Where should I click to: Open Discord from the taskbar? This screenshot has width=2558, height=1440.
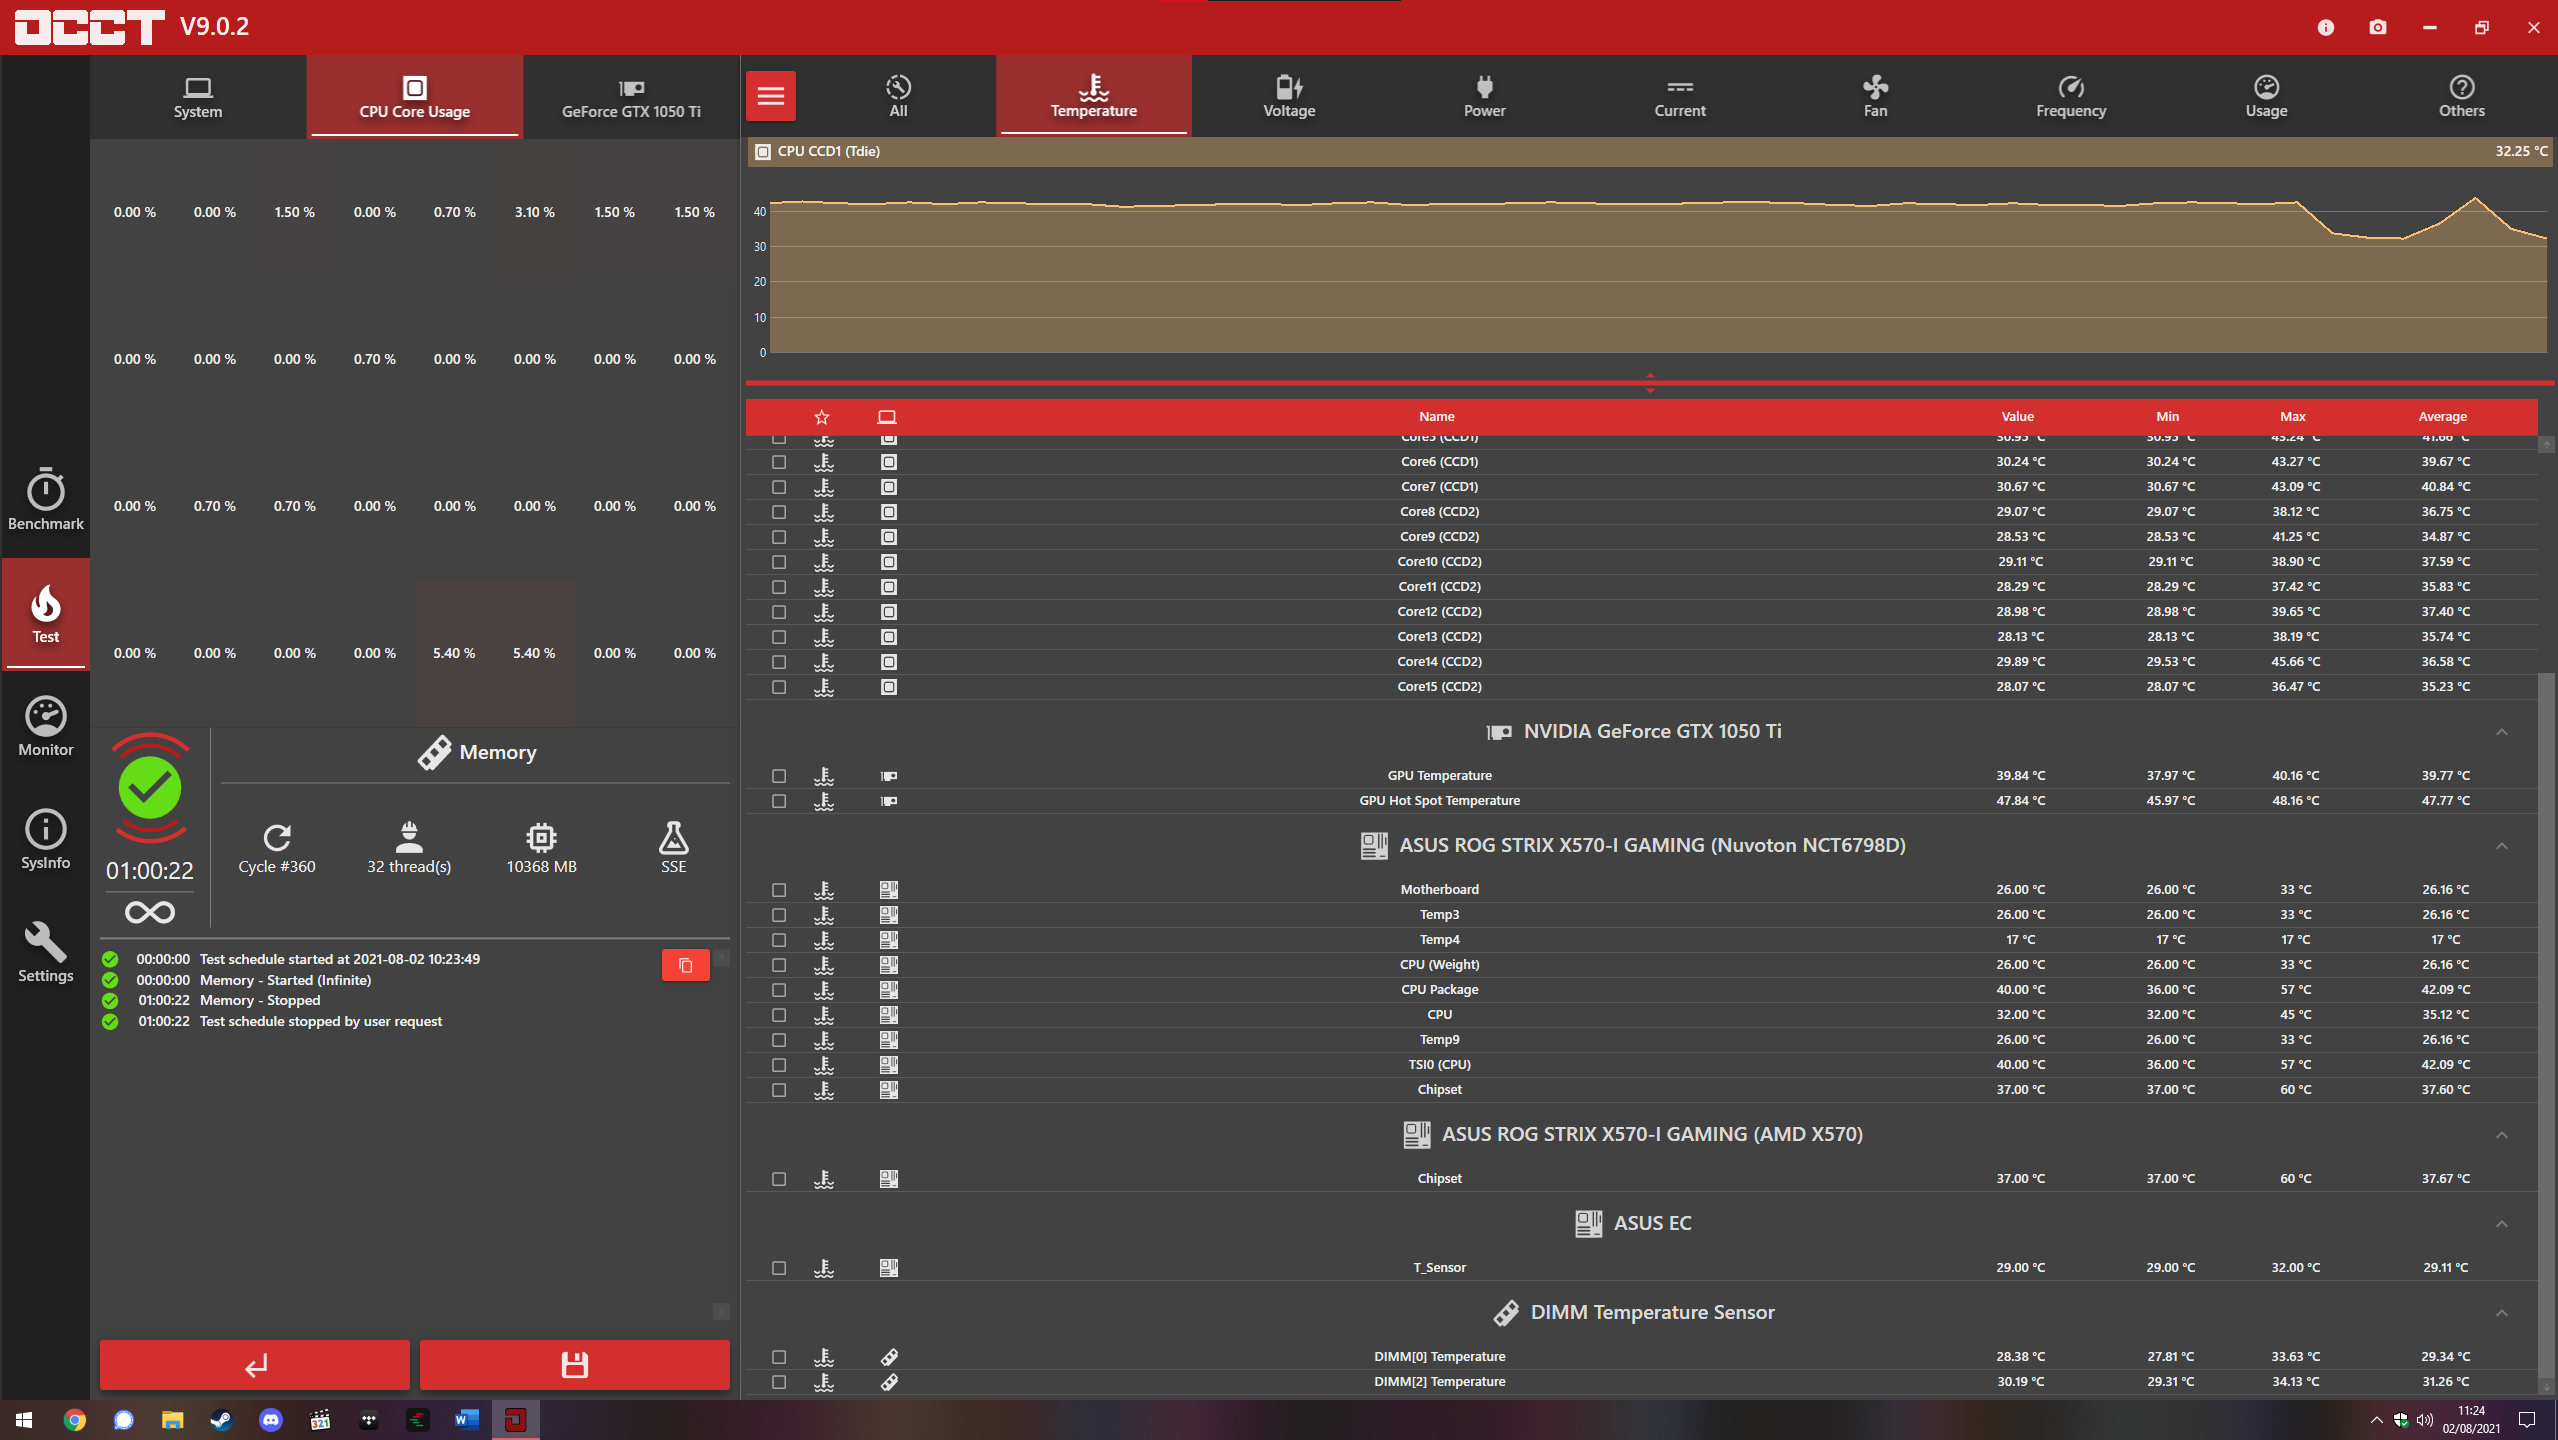click(x=270, y=1420)
